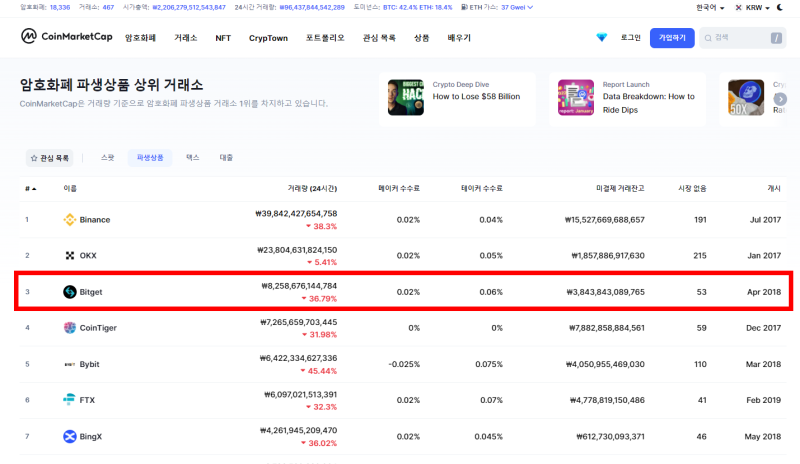Open the KRW currency dropdown
Viewport: 800px width, 464px height.
point(752,7)
